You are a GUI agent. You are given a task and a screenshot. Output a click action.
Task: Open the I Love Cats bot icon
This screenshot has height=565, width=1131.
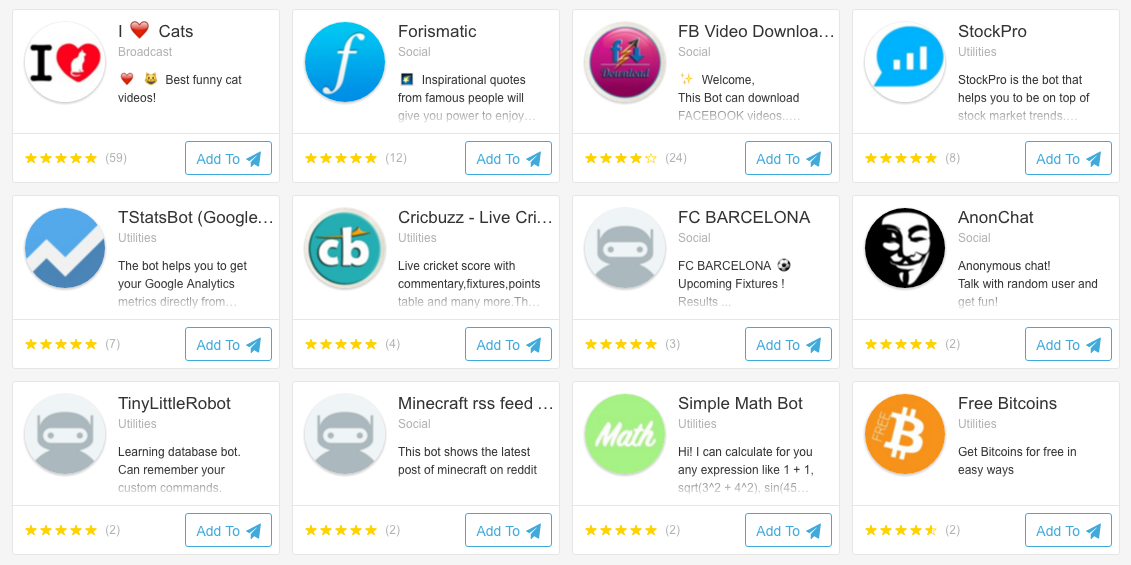pyautogui.click(x=65, y=62)
